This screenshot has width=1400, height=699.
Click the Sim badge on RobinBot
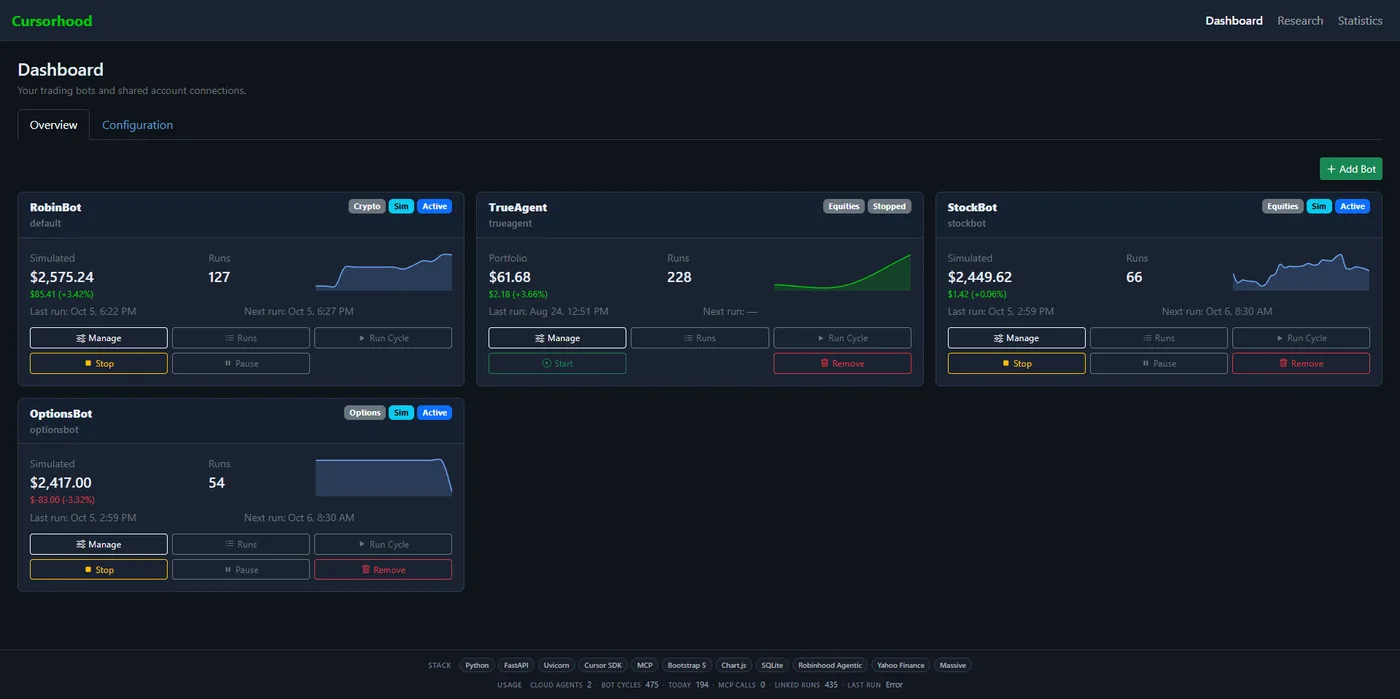tap(401, 206)
